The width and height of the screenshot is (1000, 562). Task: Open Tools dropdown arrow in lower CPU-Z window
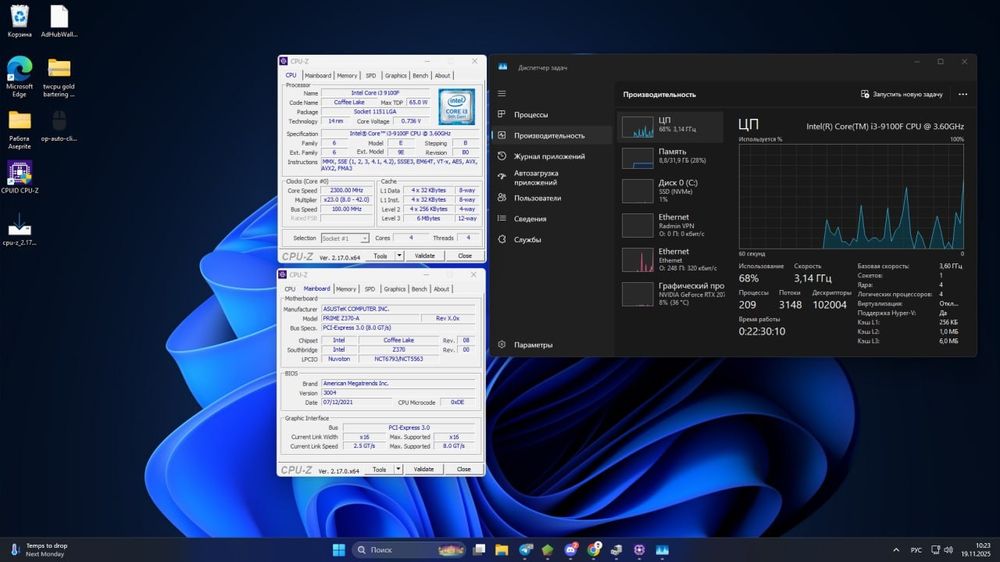click(x=398, y=469)
